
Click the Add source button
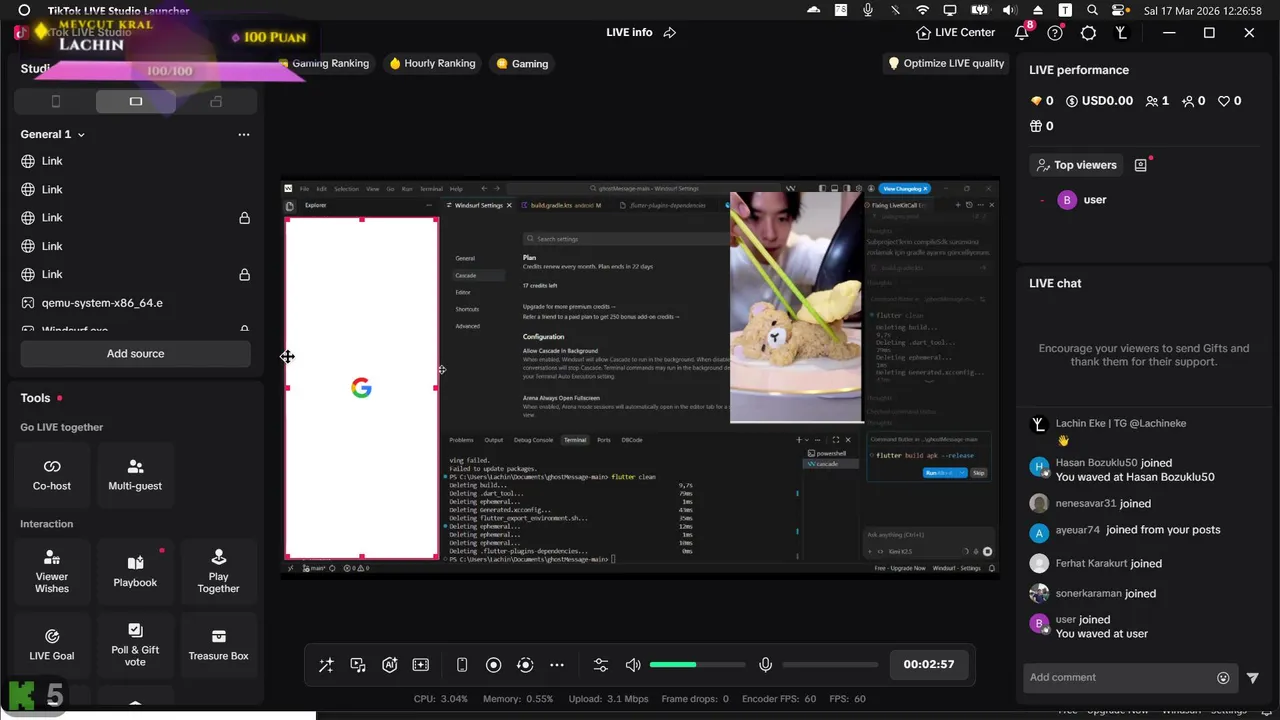pyautogui.click(x=135, y=354)
